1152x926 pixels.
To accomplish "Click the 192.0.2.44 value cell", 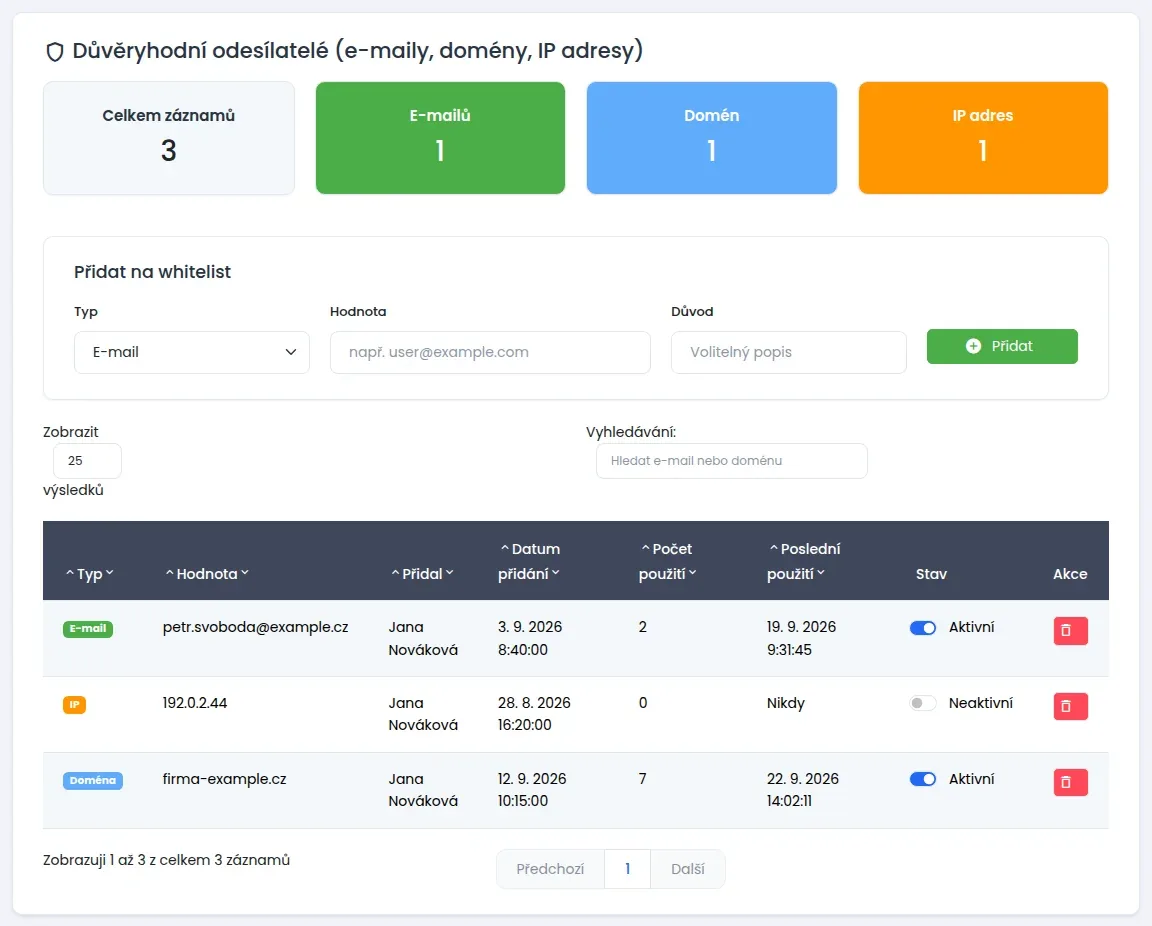I will tap(195, 703).
